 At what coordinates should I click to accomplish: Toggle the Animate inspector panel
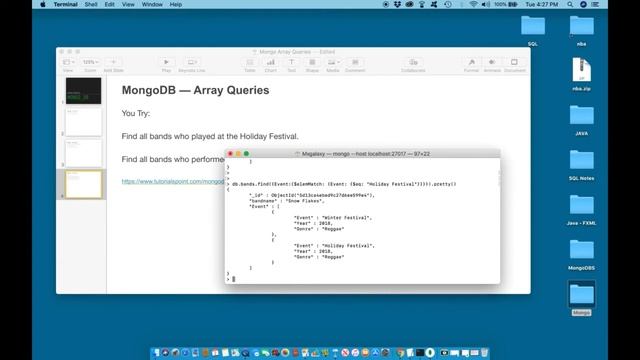(x=492, y=62)
